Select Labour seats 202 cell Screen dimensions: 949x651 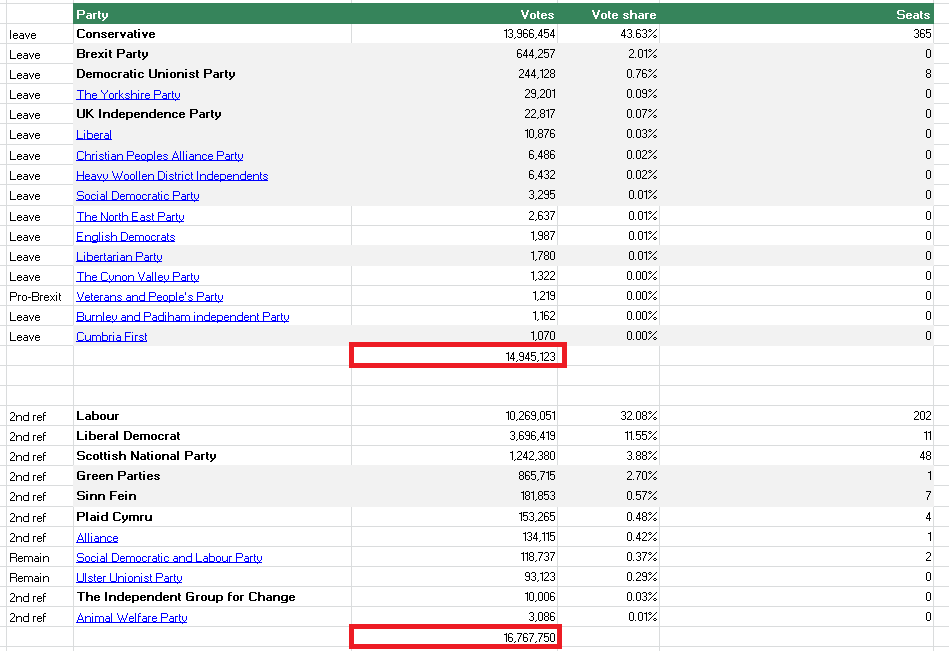coord(796,416)
